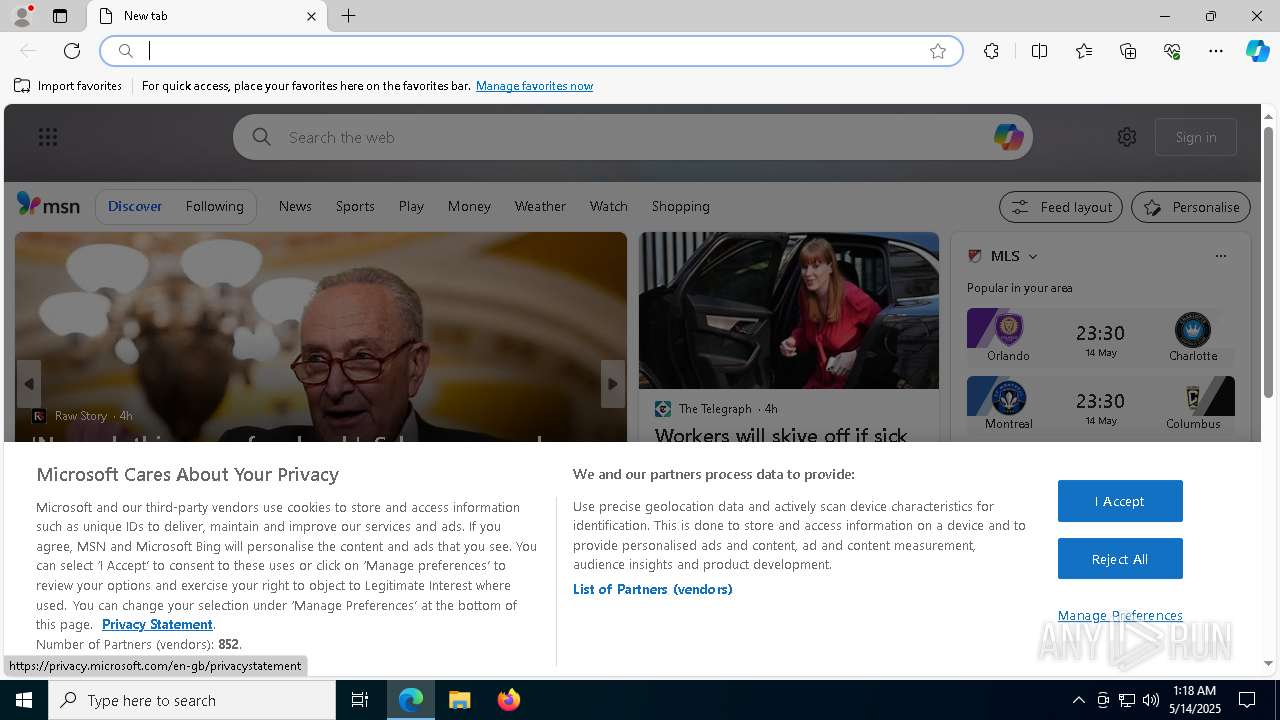Viewport: 1280px width, 720px height.
Task: Open a new tab with plus icon
Action: (x=349, y=16)
